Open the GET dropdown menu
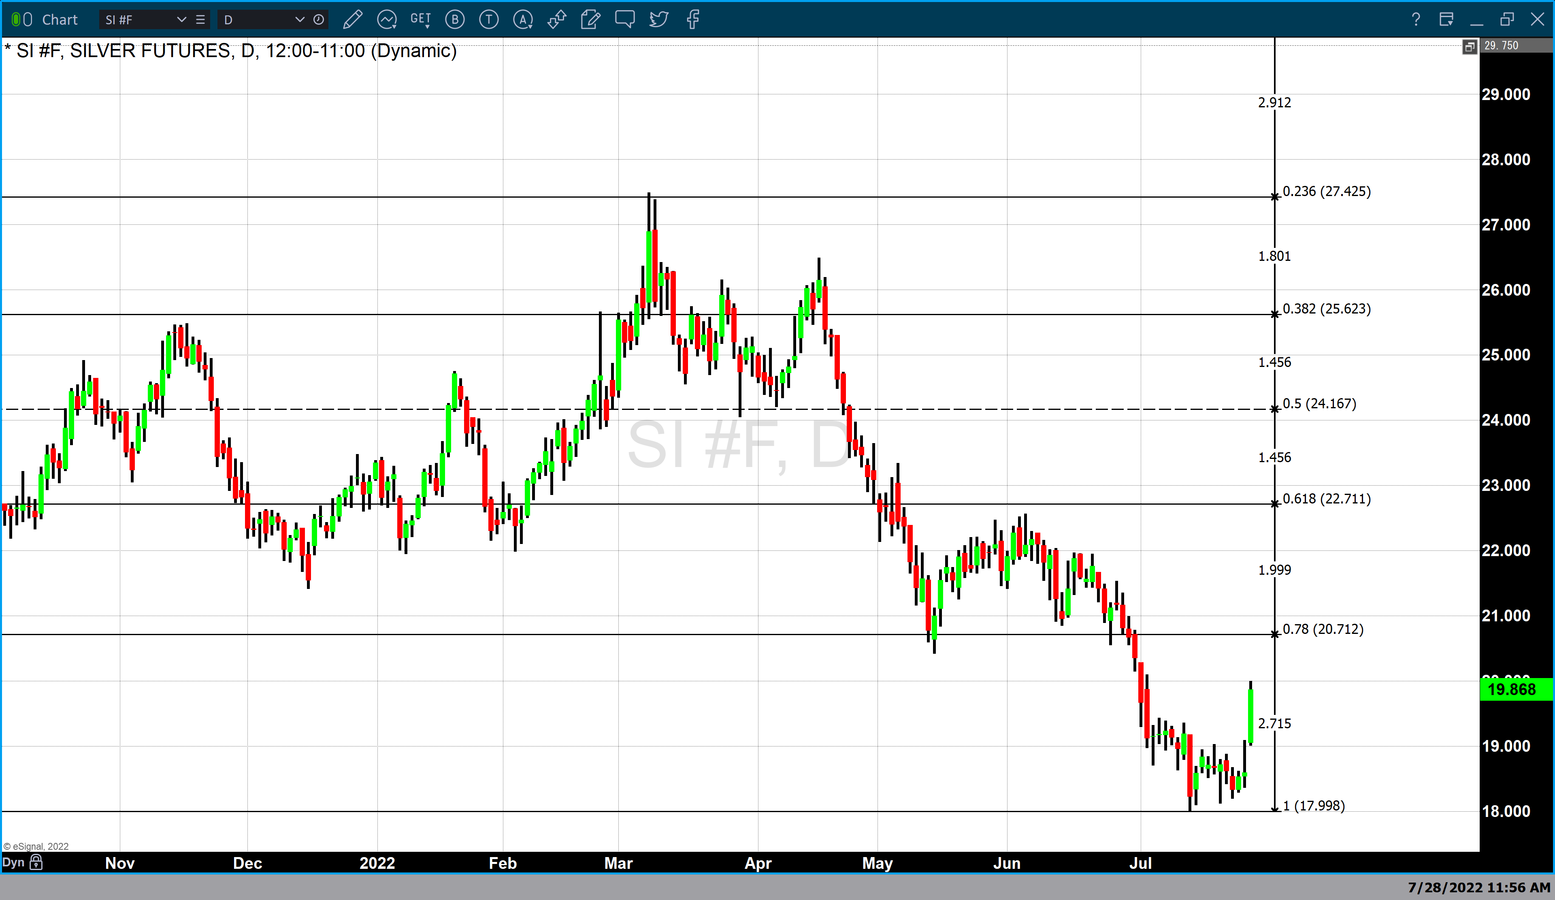 point(421,19)
